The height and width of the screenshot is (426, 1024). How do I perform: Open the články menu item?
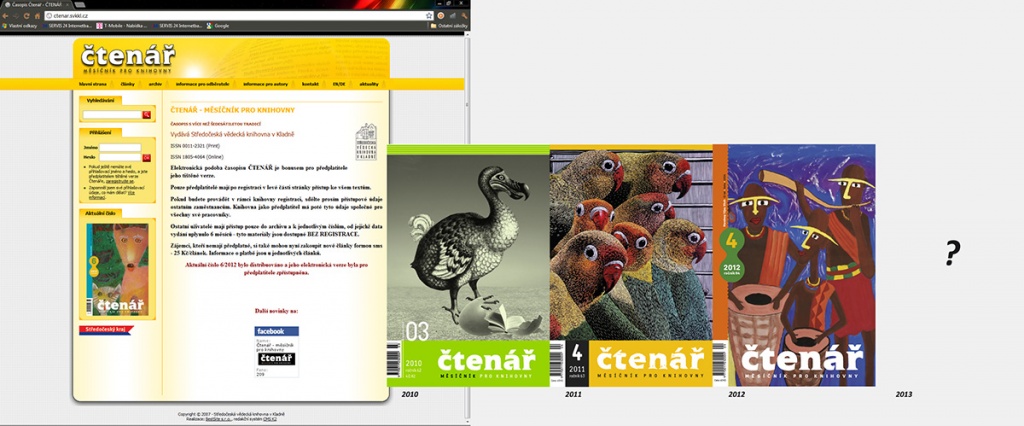coord(127,84)
